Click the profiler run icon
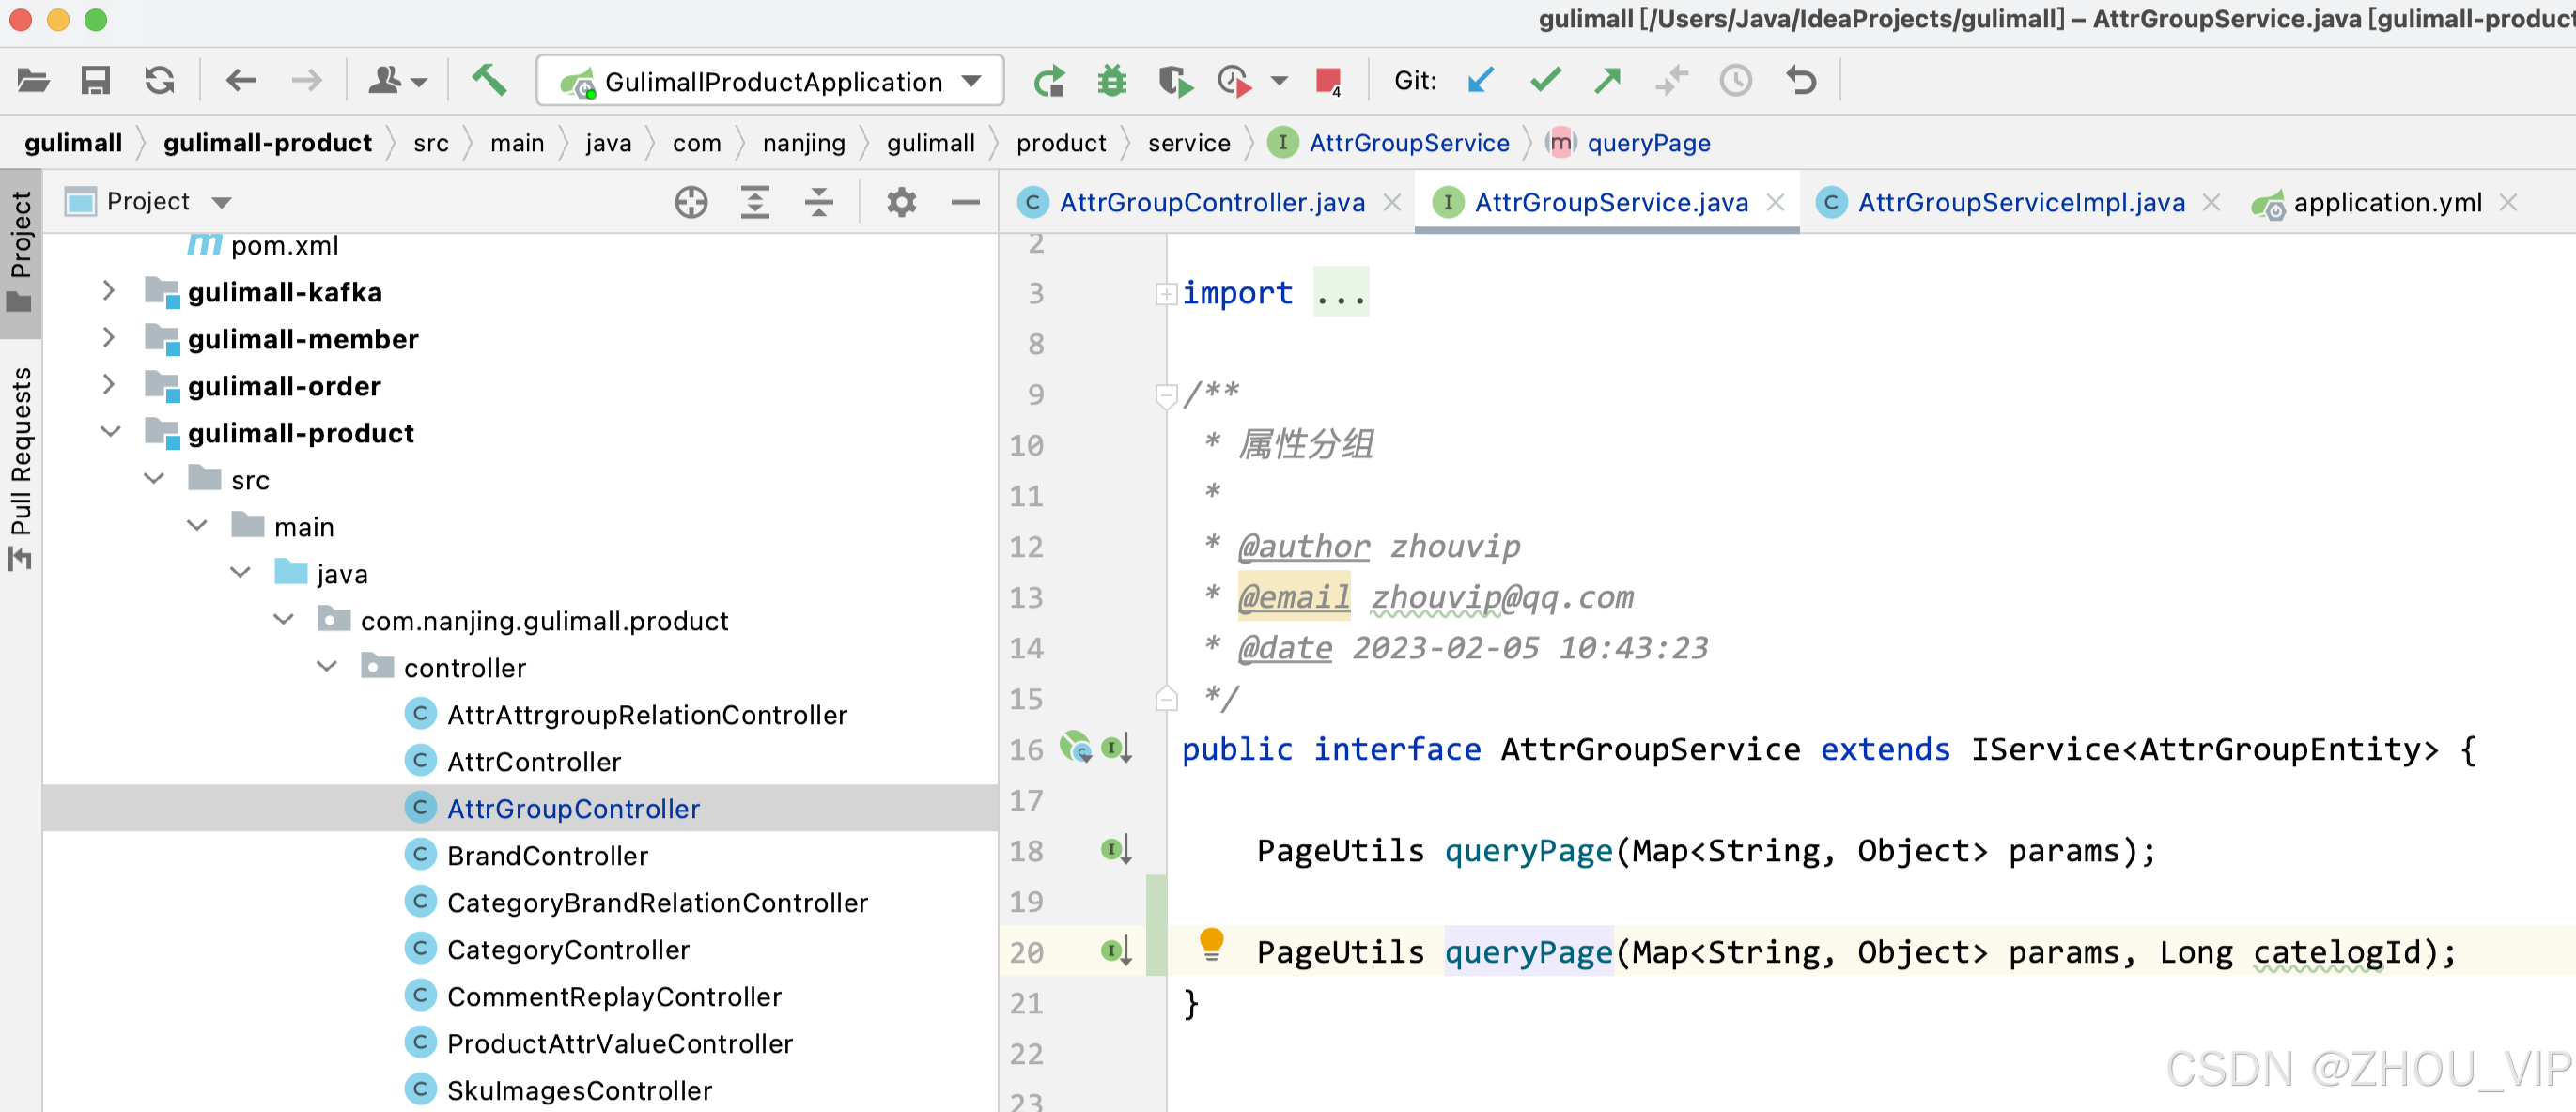The height and width of the screenshot is (1112, 2576). tap(1235, 80)
